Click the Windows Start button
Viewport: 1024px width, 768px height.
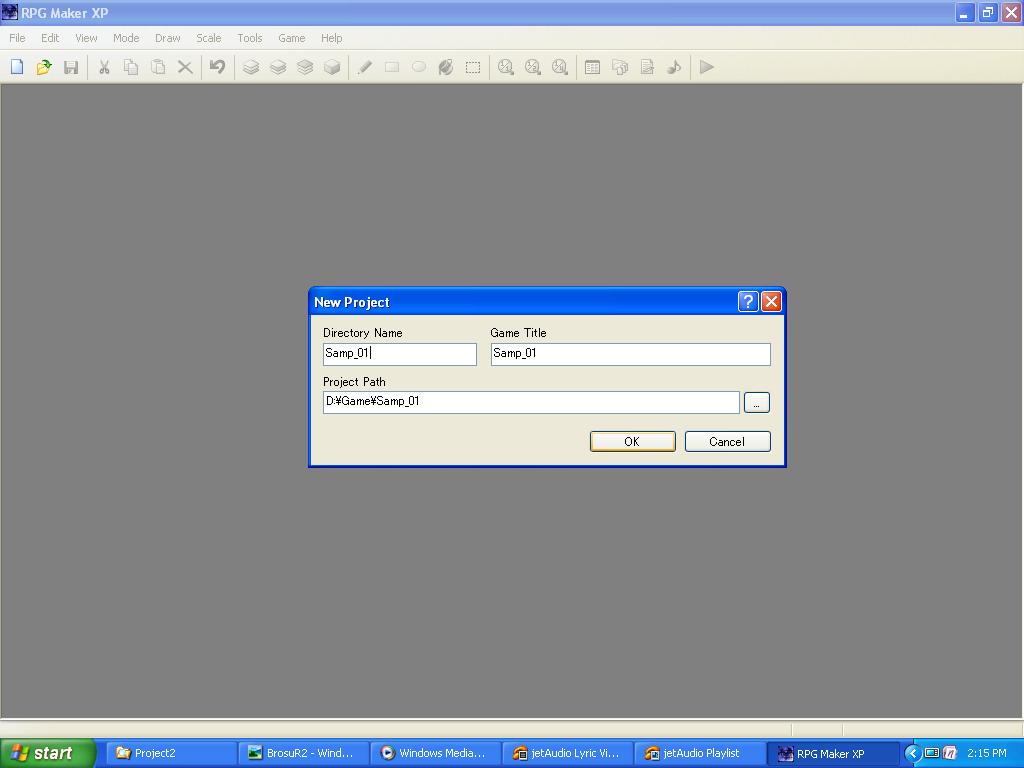tap(48, 753)
